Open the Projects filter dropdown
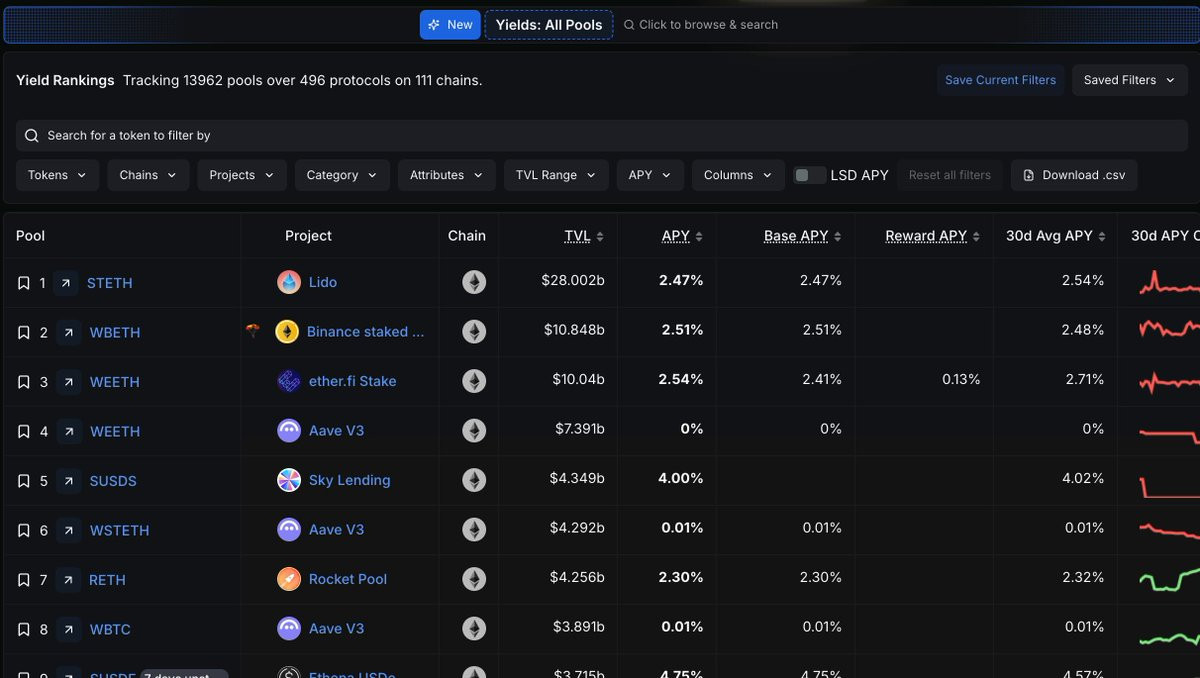Viewport: 1200px width, 678px height. (242, 175)
